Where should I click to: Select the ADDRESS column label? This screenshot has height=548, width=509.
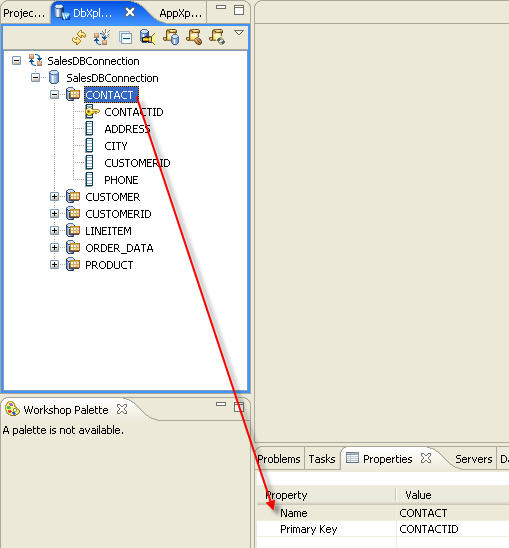pos(127,129)
